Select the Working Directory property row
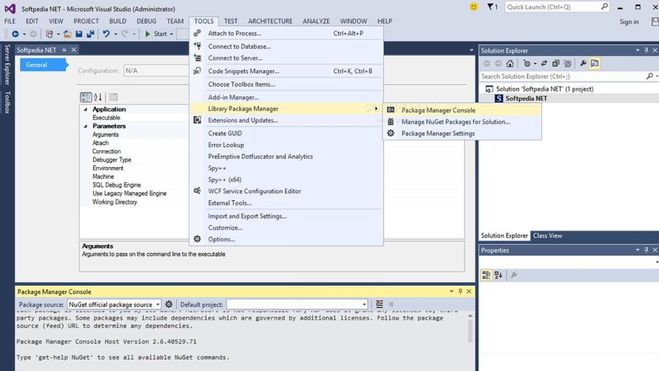This screenshot has height=371, width=659. (x=134, y=202)
